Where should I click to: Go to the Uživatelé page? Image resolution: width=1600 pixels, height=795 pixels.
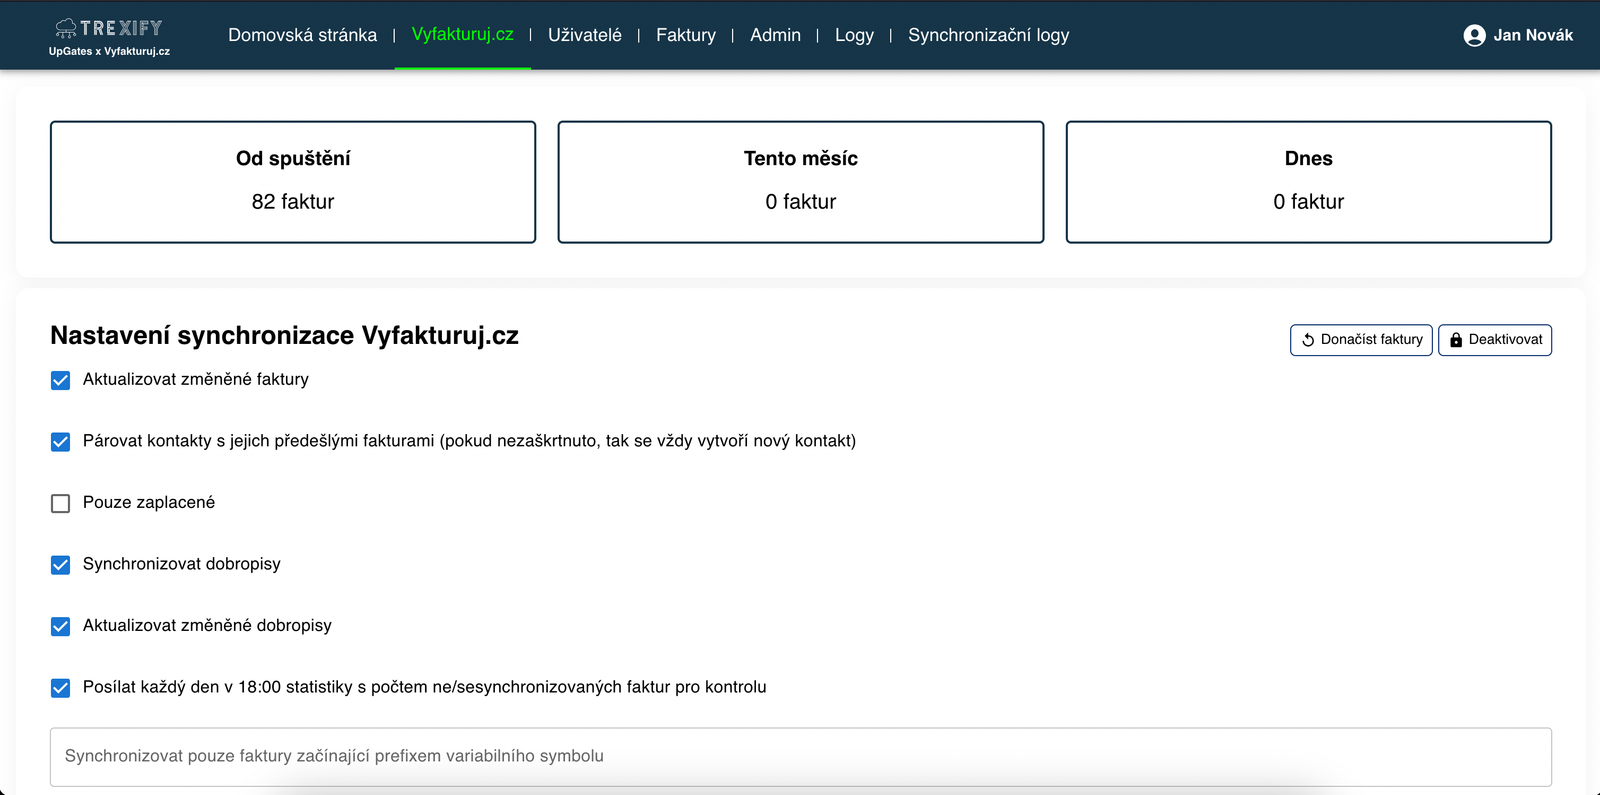[584, 35]
